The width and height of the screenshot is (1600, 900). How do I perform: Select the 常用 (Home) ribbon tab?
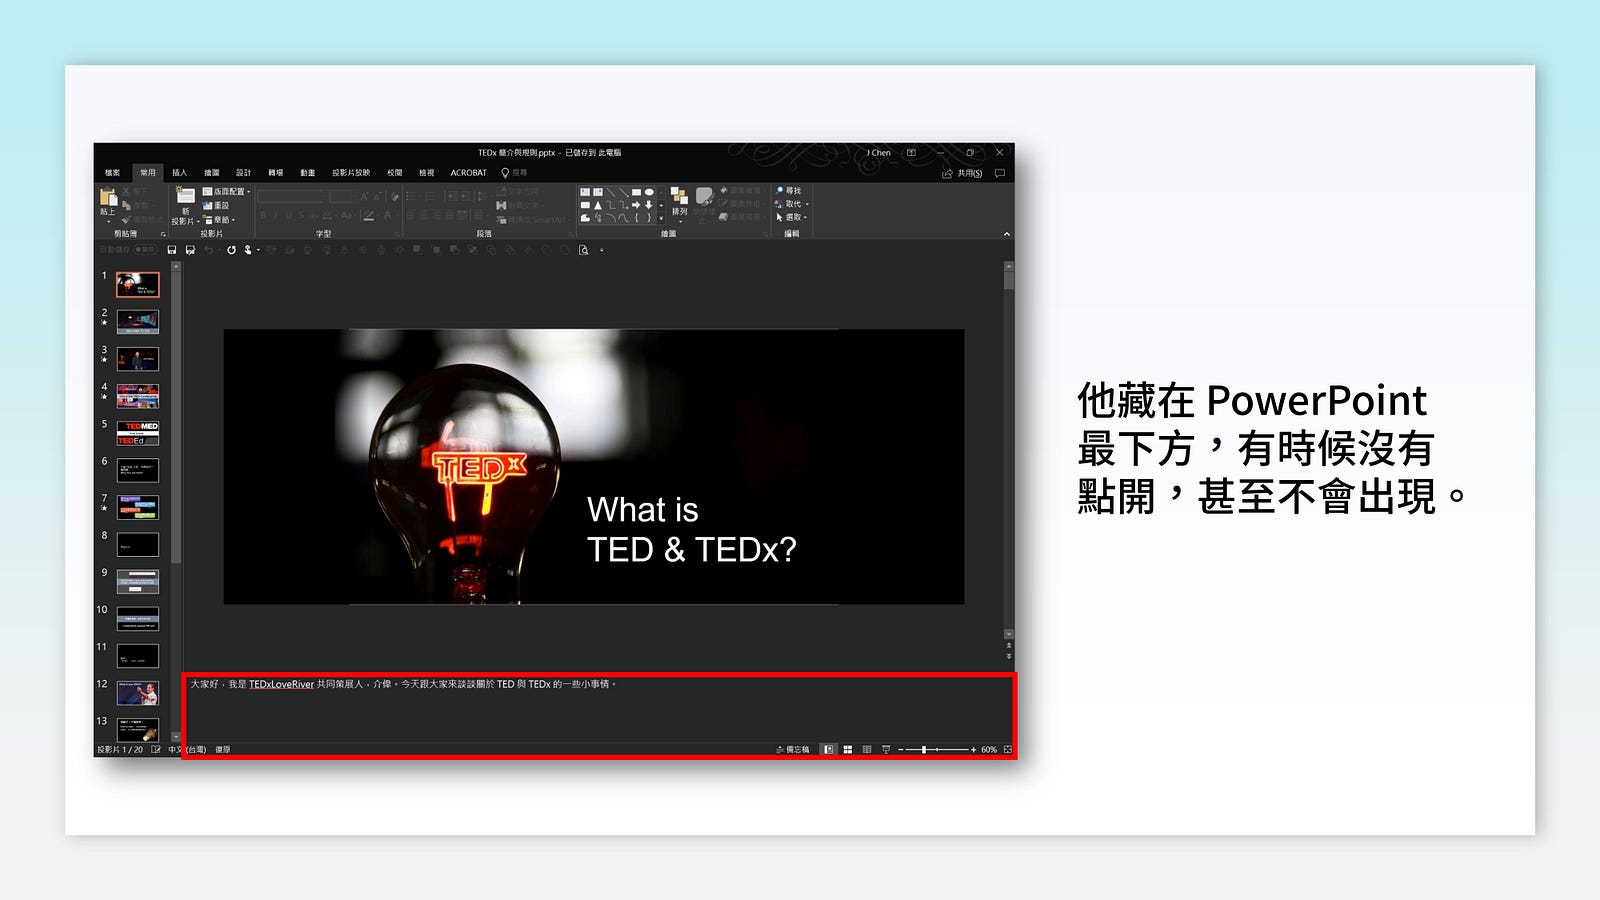click(x=148, y=173)
